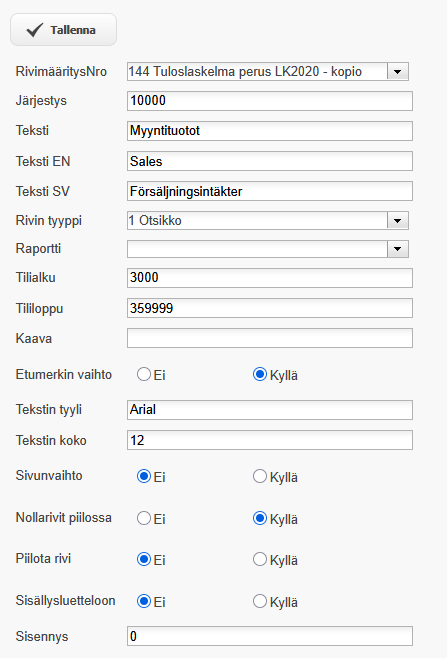Click the Tililoppu field with 359999
The height and width of the screenshot is (658, 447).
click(270, 308)
